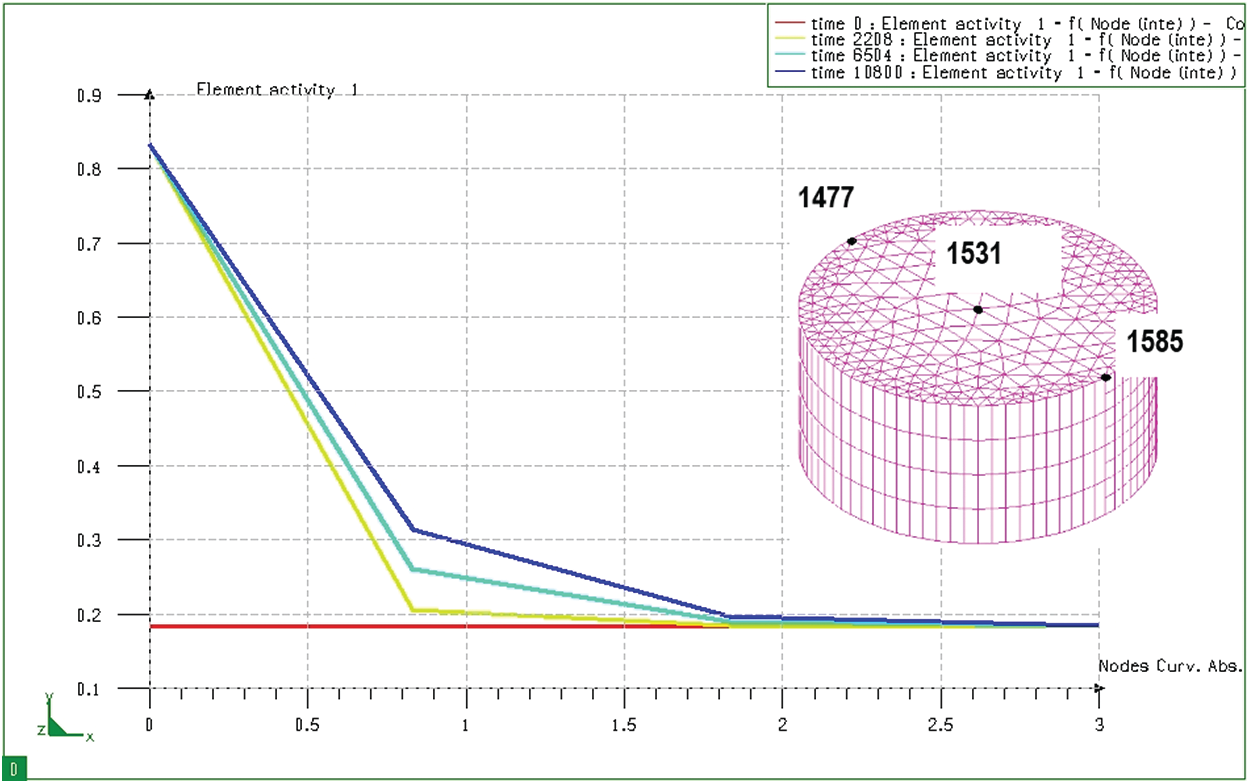Viewport: 1250px width, 784px height.
Task: Click the cyan line swatch in legend
Action: click(x=789, y=56)
